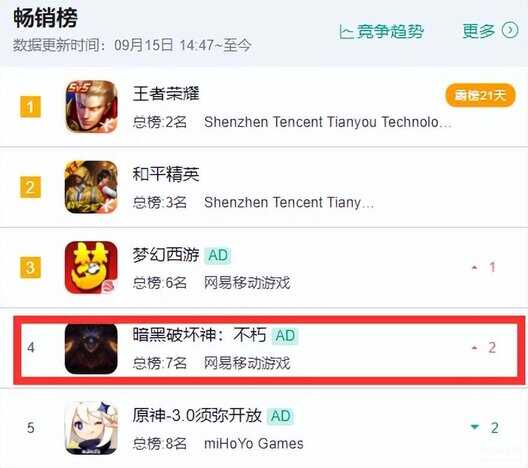Open the 暗黑破坏神:不朽 dark icon
This screenshot has width=528, height=468.
pyautogui.click(x=91, y=348)
